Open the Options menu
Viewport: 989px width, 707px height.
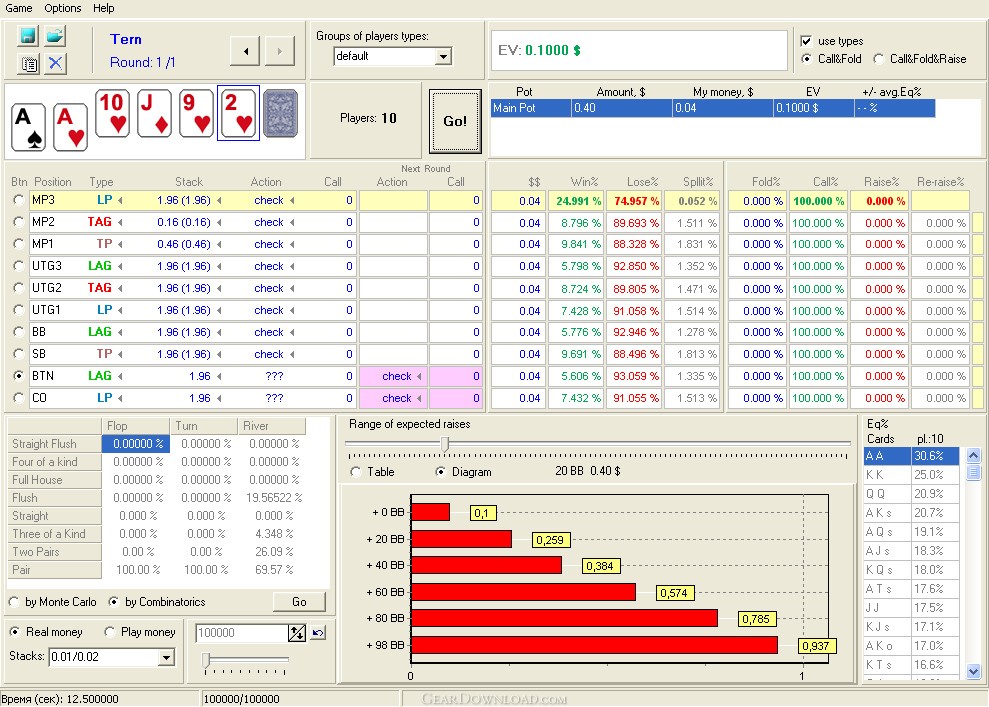tap(62, 8)
